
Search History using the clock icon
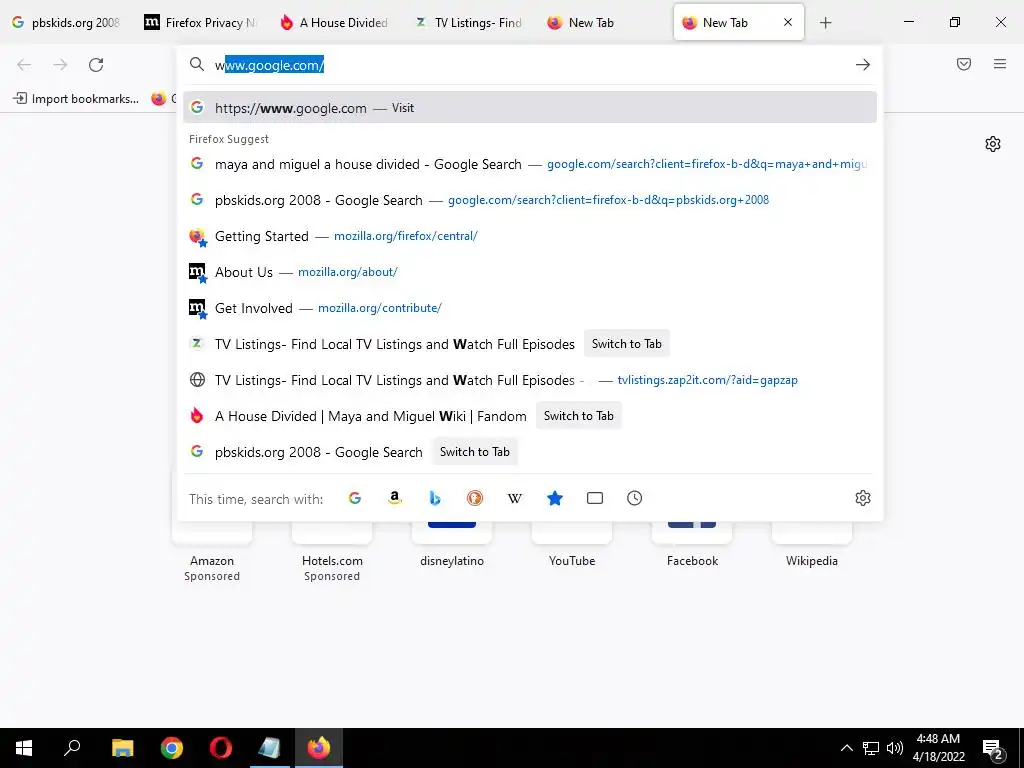(x=635, y=498)
